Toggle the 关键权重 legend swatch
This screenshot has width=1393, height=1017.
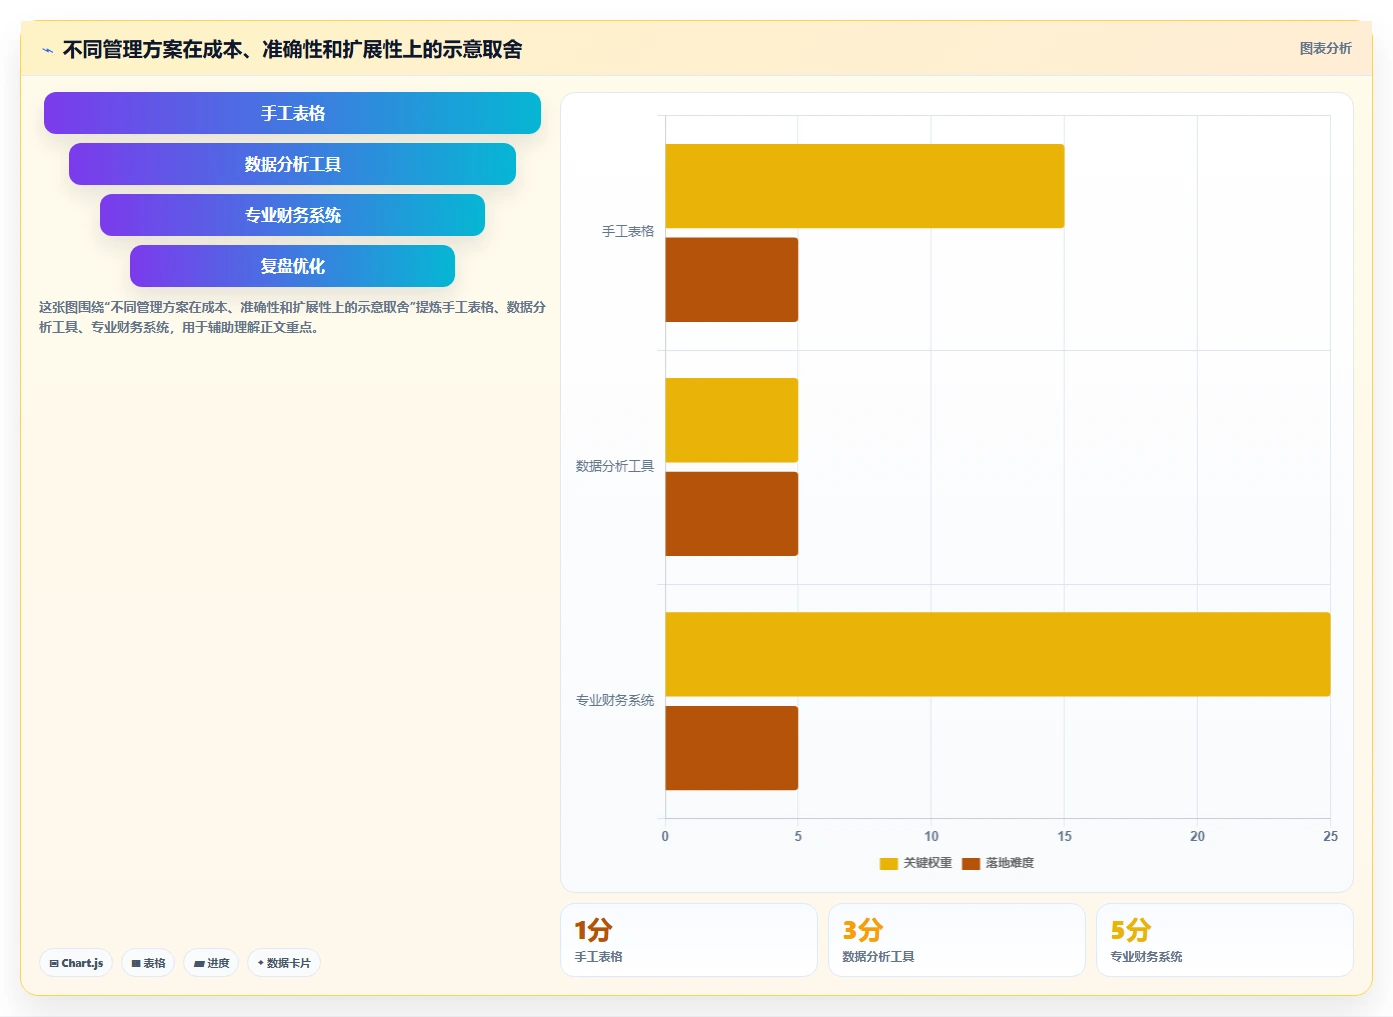(x=888, y=864)
